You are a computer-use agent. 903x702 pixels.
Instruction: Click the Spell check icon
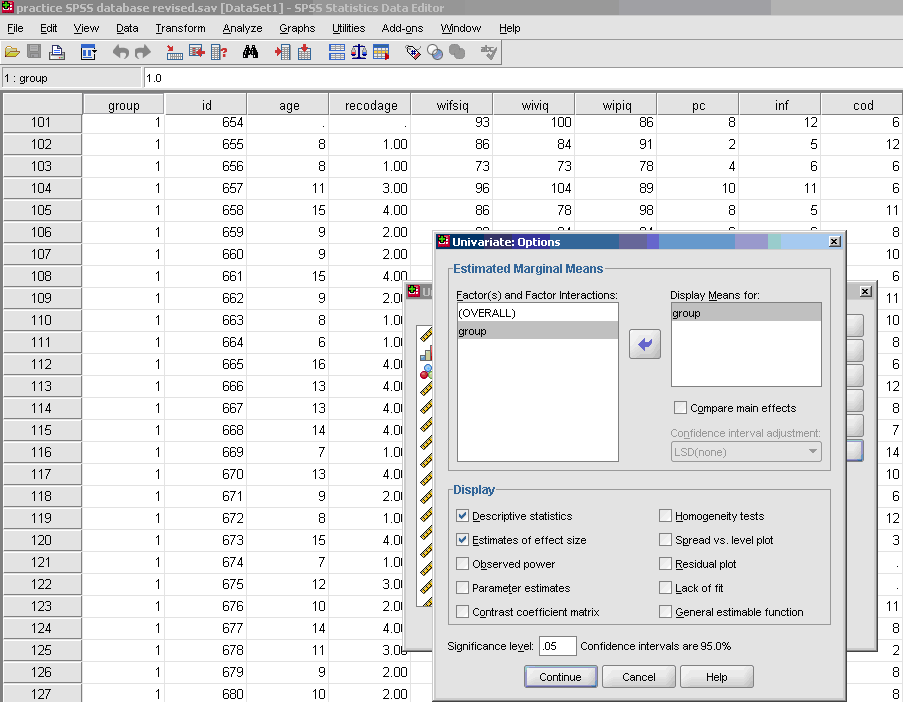pyautogui.click(x=488, y=52)
